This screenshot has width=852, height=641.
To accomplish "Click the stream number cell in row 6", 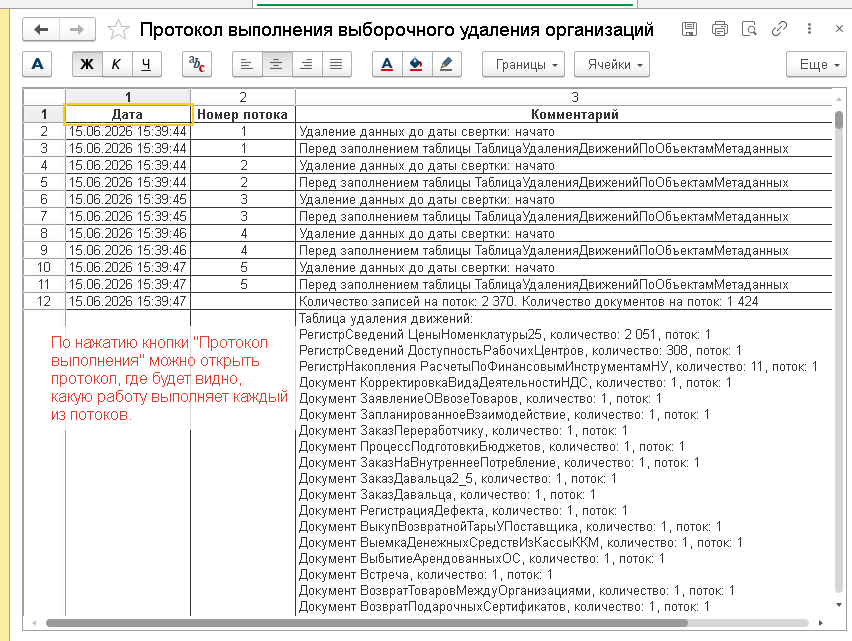I will pos(243,199).
